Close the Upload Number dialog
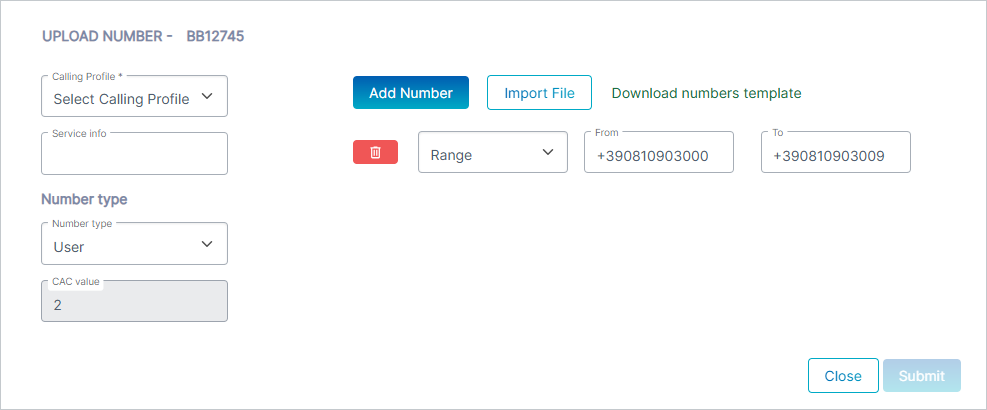This screenshot has height=410, width=987. pyautogui.click(x=842, y=376)
